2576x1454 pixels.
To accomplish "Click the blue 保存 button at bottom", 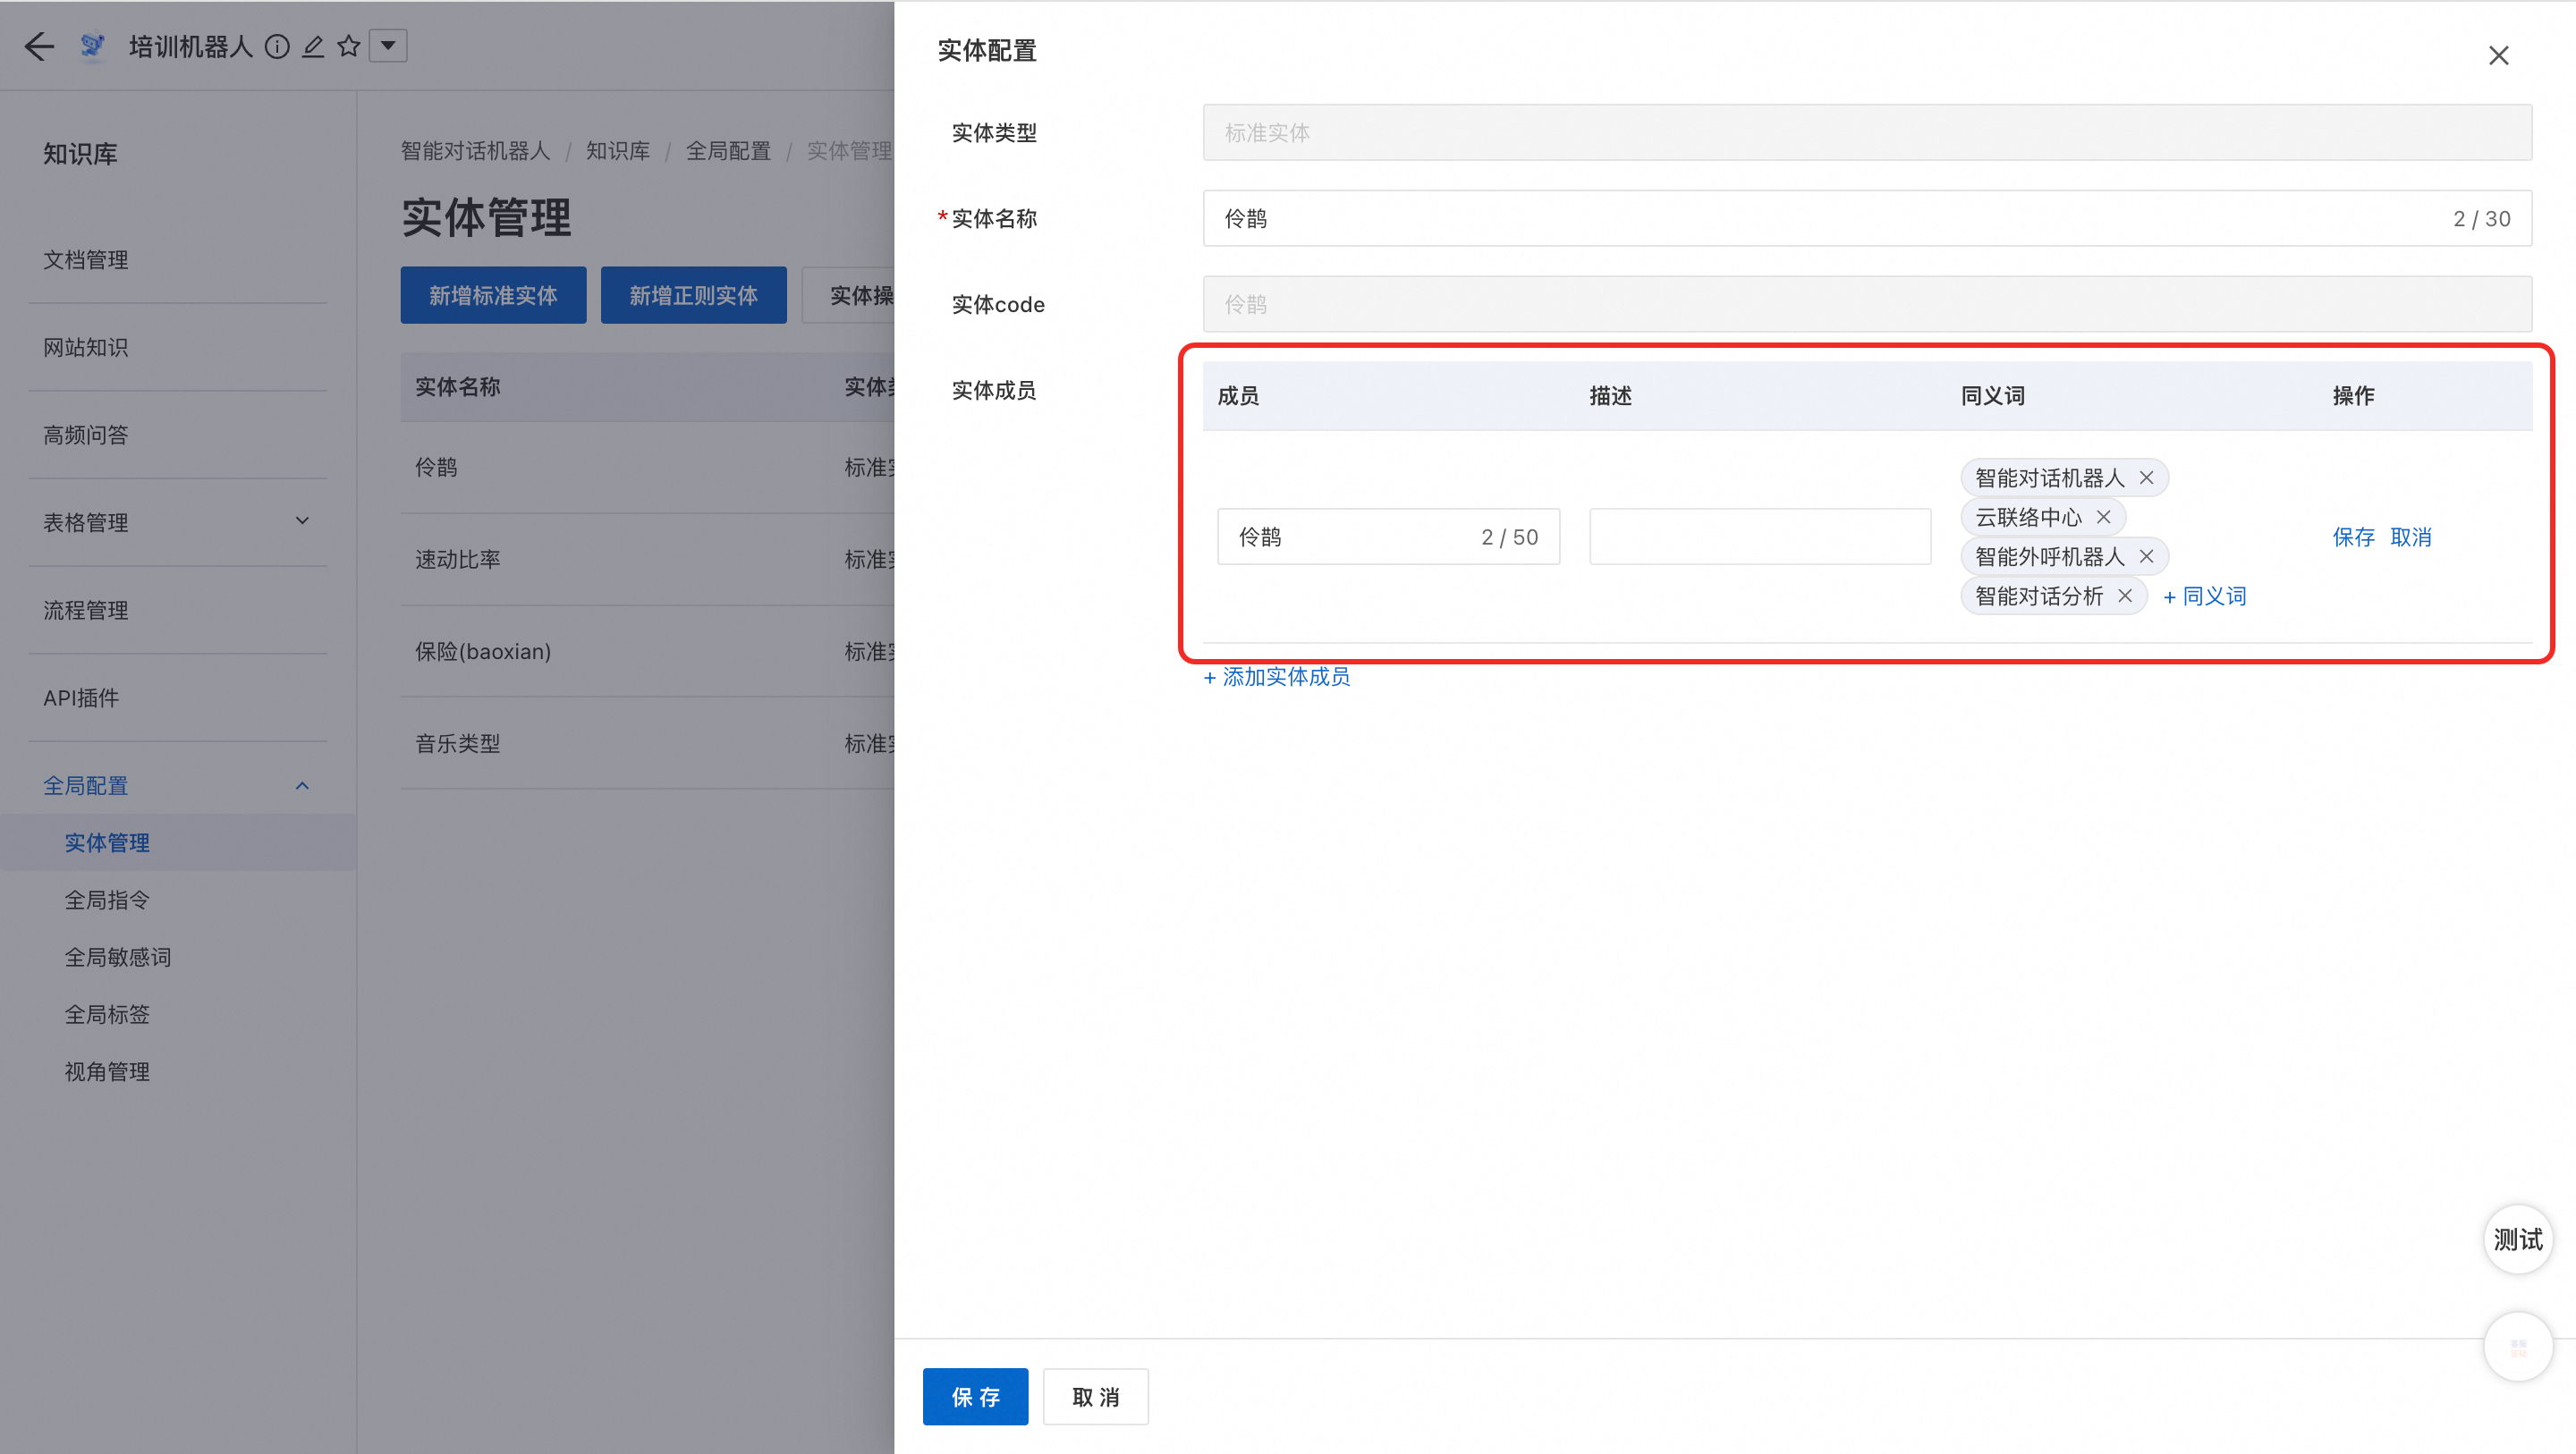I will pos(975,1397).
